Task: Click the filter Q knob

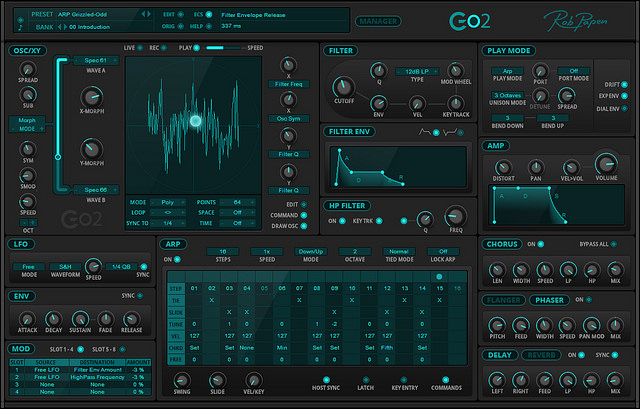Action: (378, 71)
